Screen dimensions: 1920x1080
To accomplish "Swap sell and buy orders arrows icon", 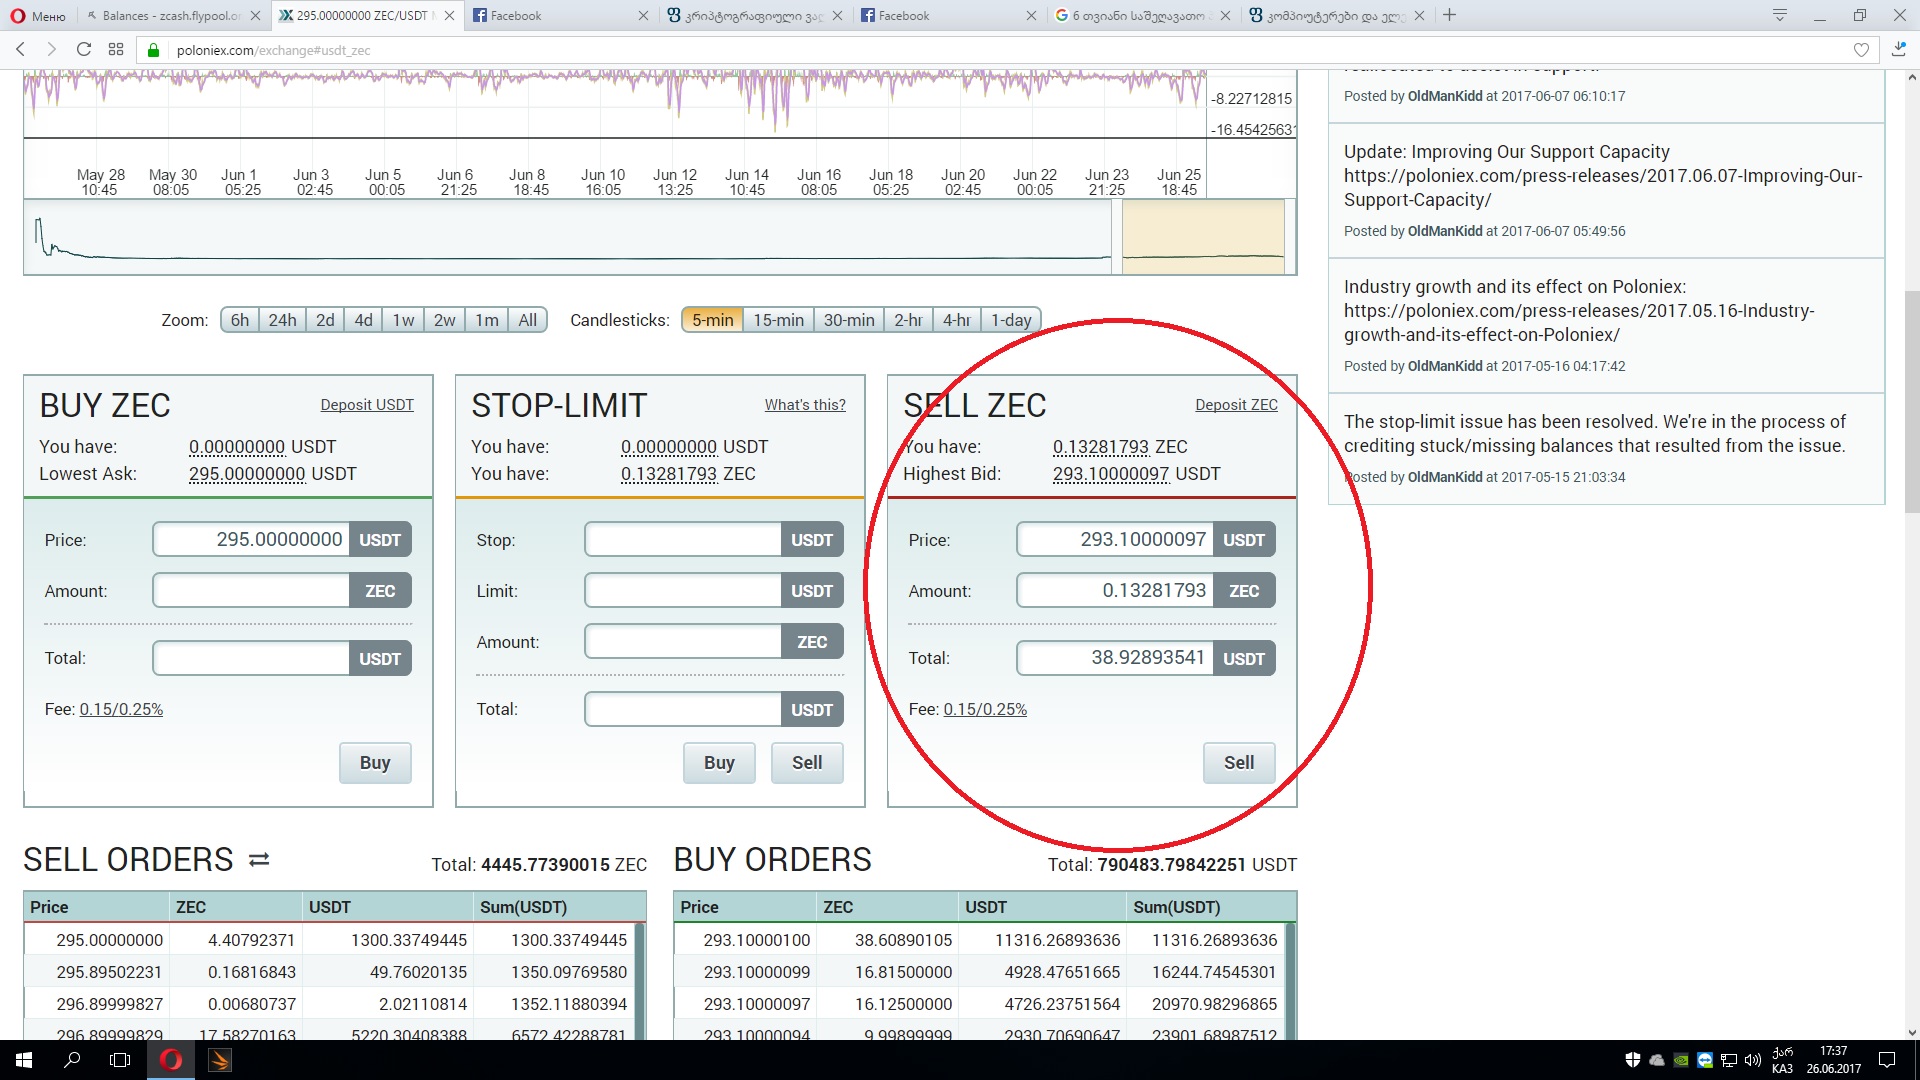I will tap(259, 860).
